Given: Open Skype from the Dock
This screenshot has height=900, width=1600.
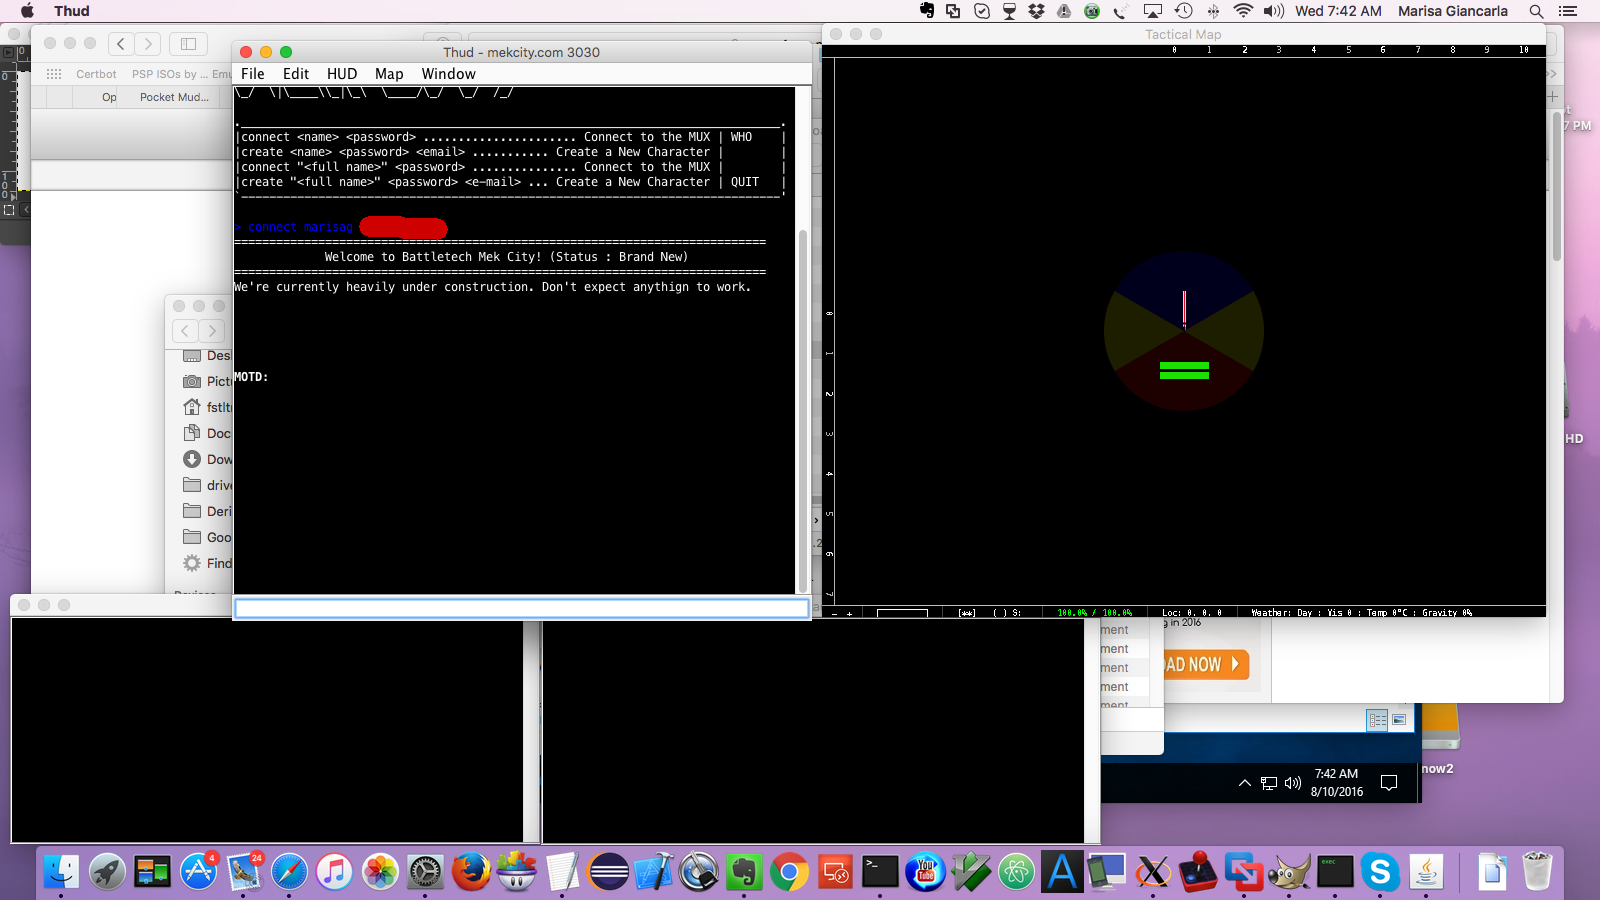Looking at the screenshot, I should [1380, 872].
